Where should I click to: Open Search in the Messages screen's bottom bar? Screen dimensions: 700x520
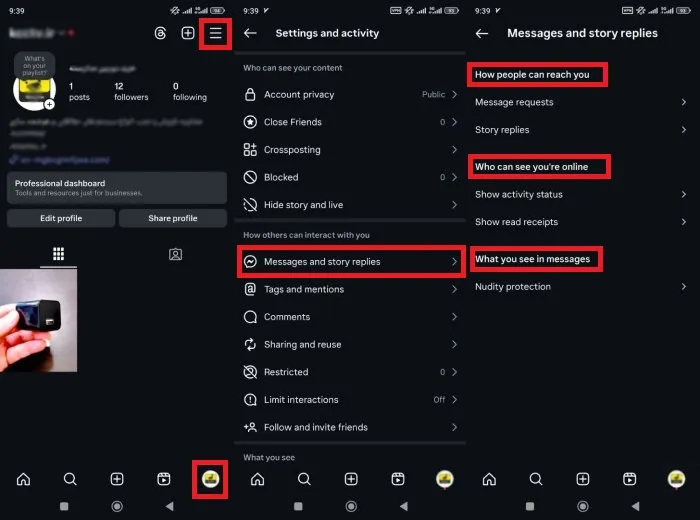point(536,479)
